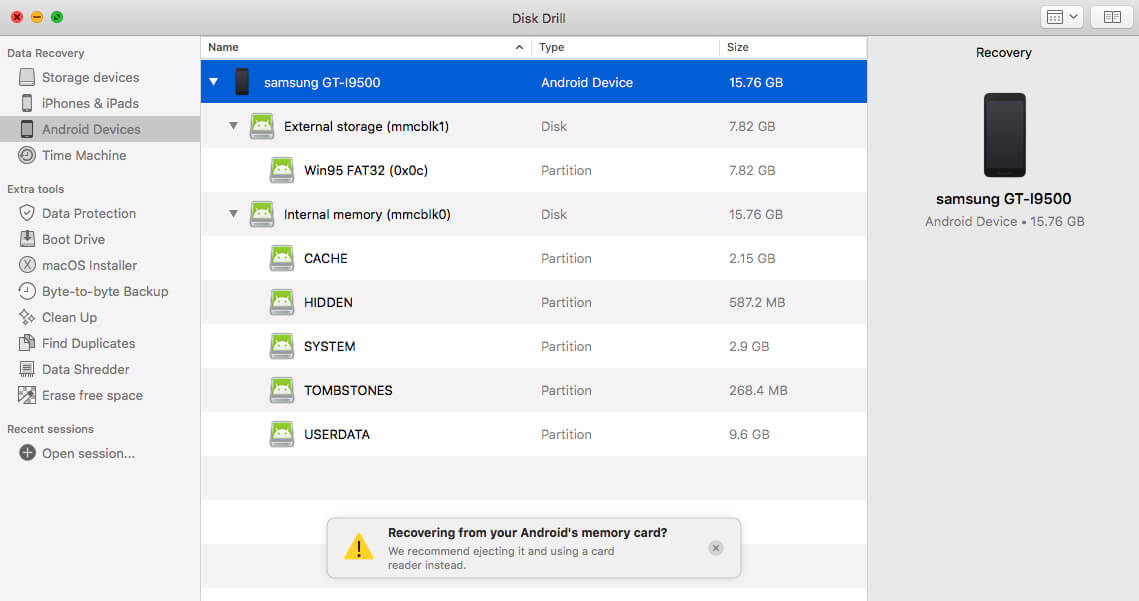The image size is (1139, 601).
Task: Open the view options dropdown in toolbar
Action: coord(1061,17)
